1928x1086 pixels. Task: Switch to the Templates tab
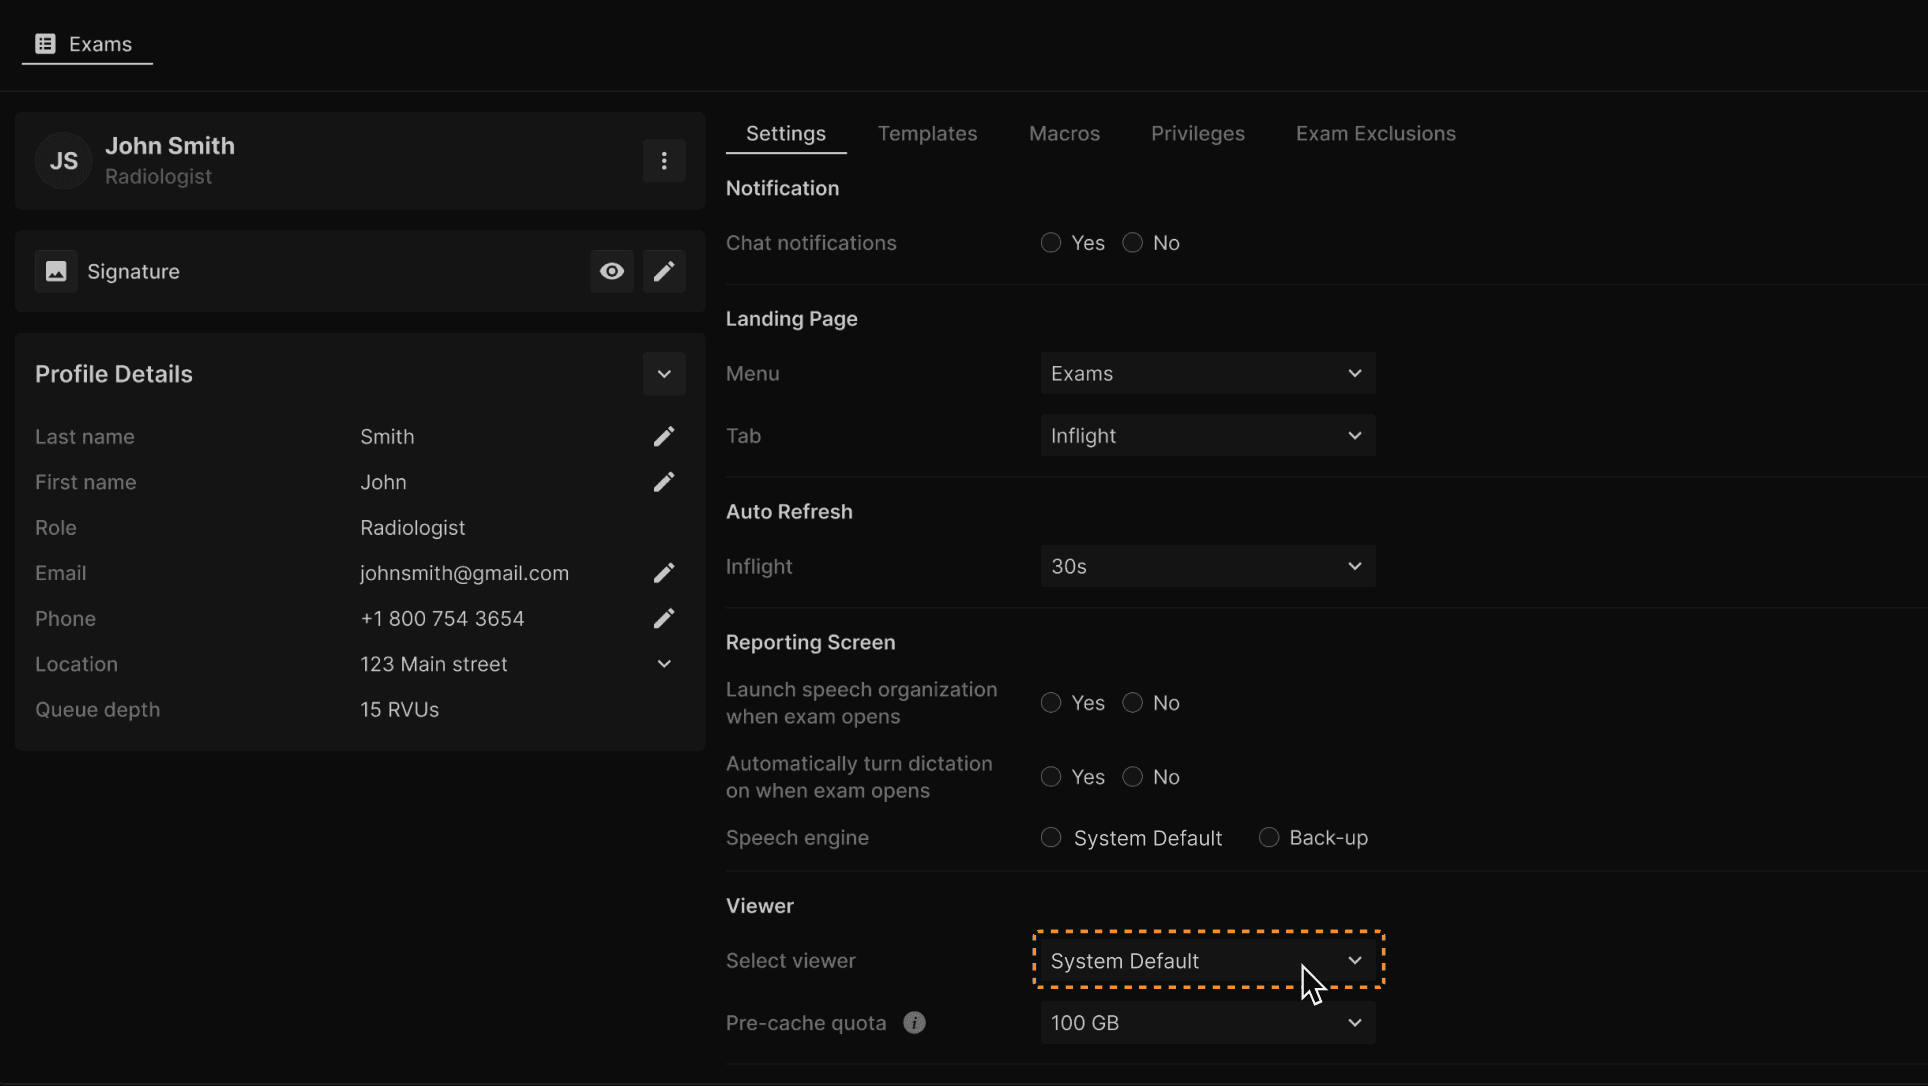click(x=927, y=134)
